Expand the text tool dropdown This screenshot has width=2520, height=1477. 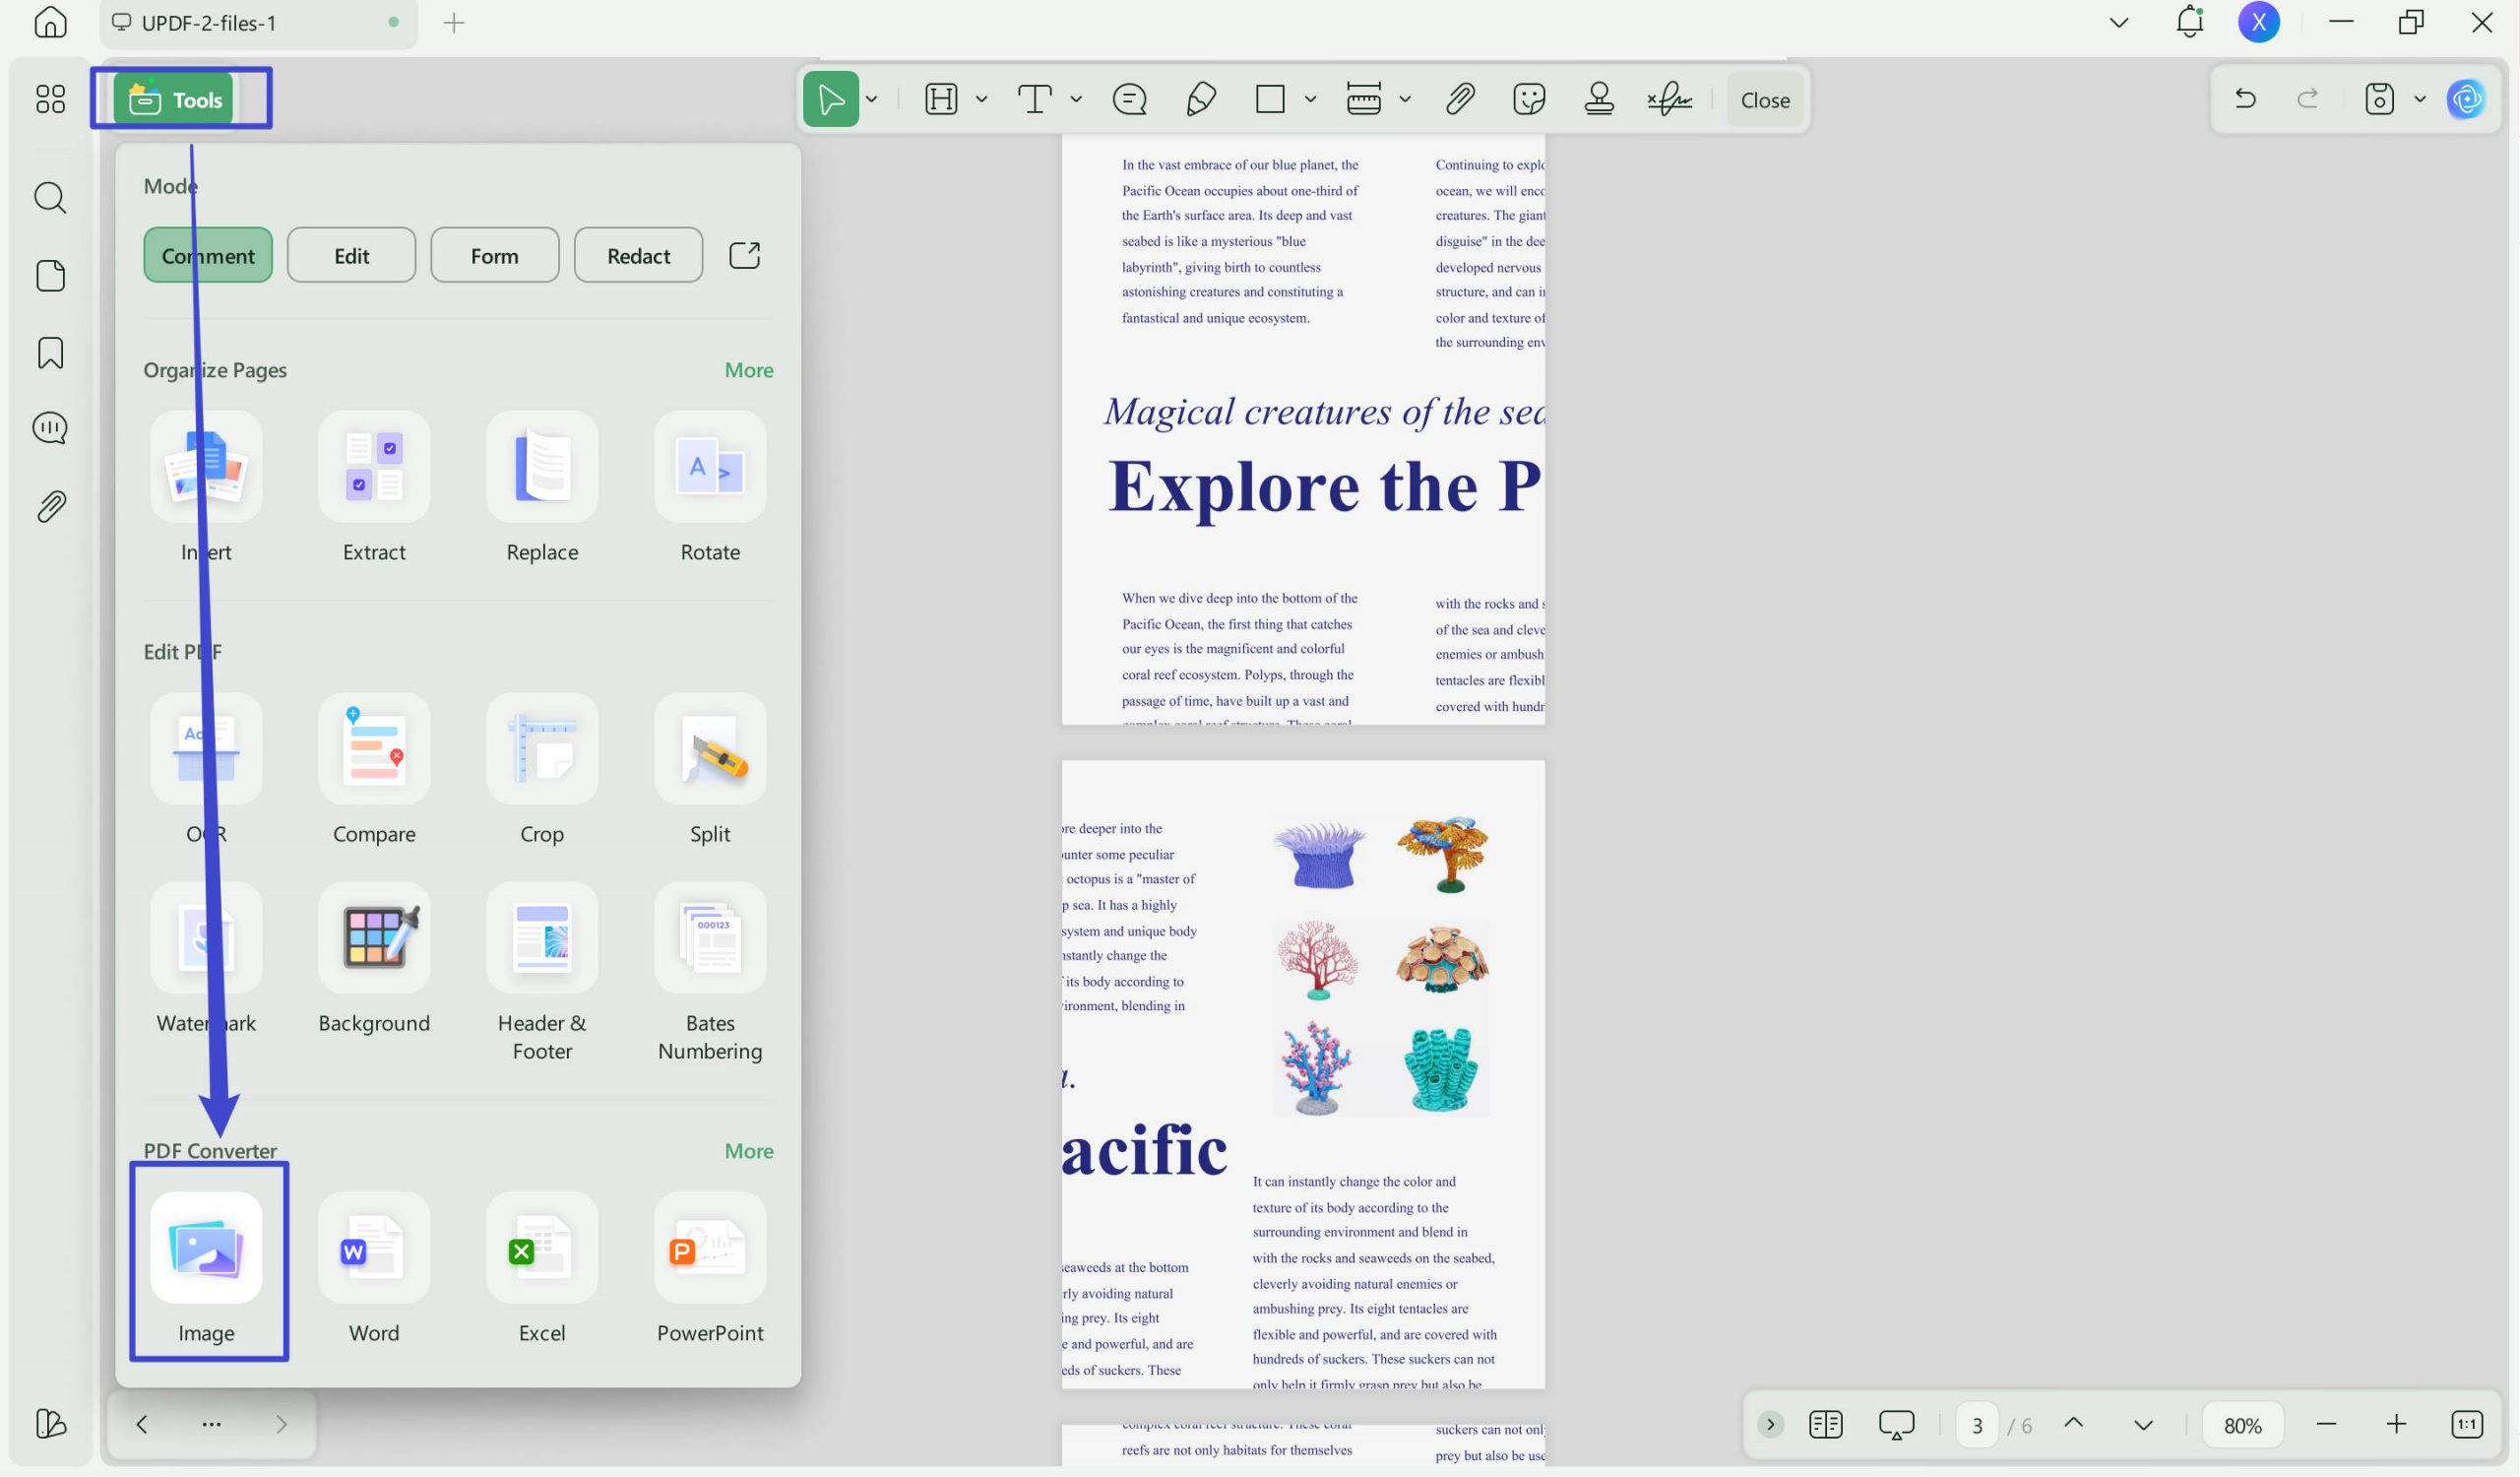coord(1076,99)
